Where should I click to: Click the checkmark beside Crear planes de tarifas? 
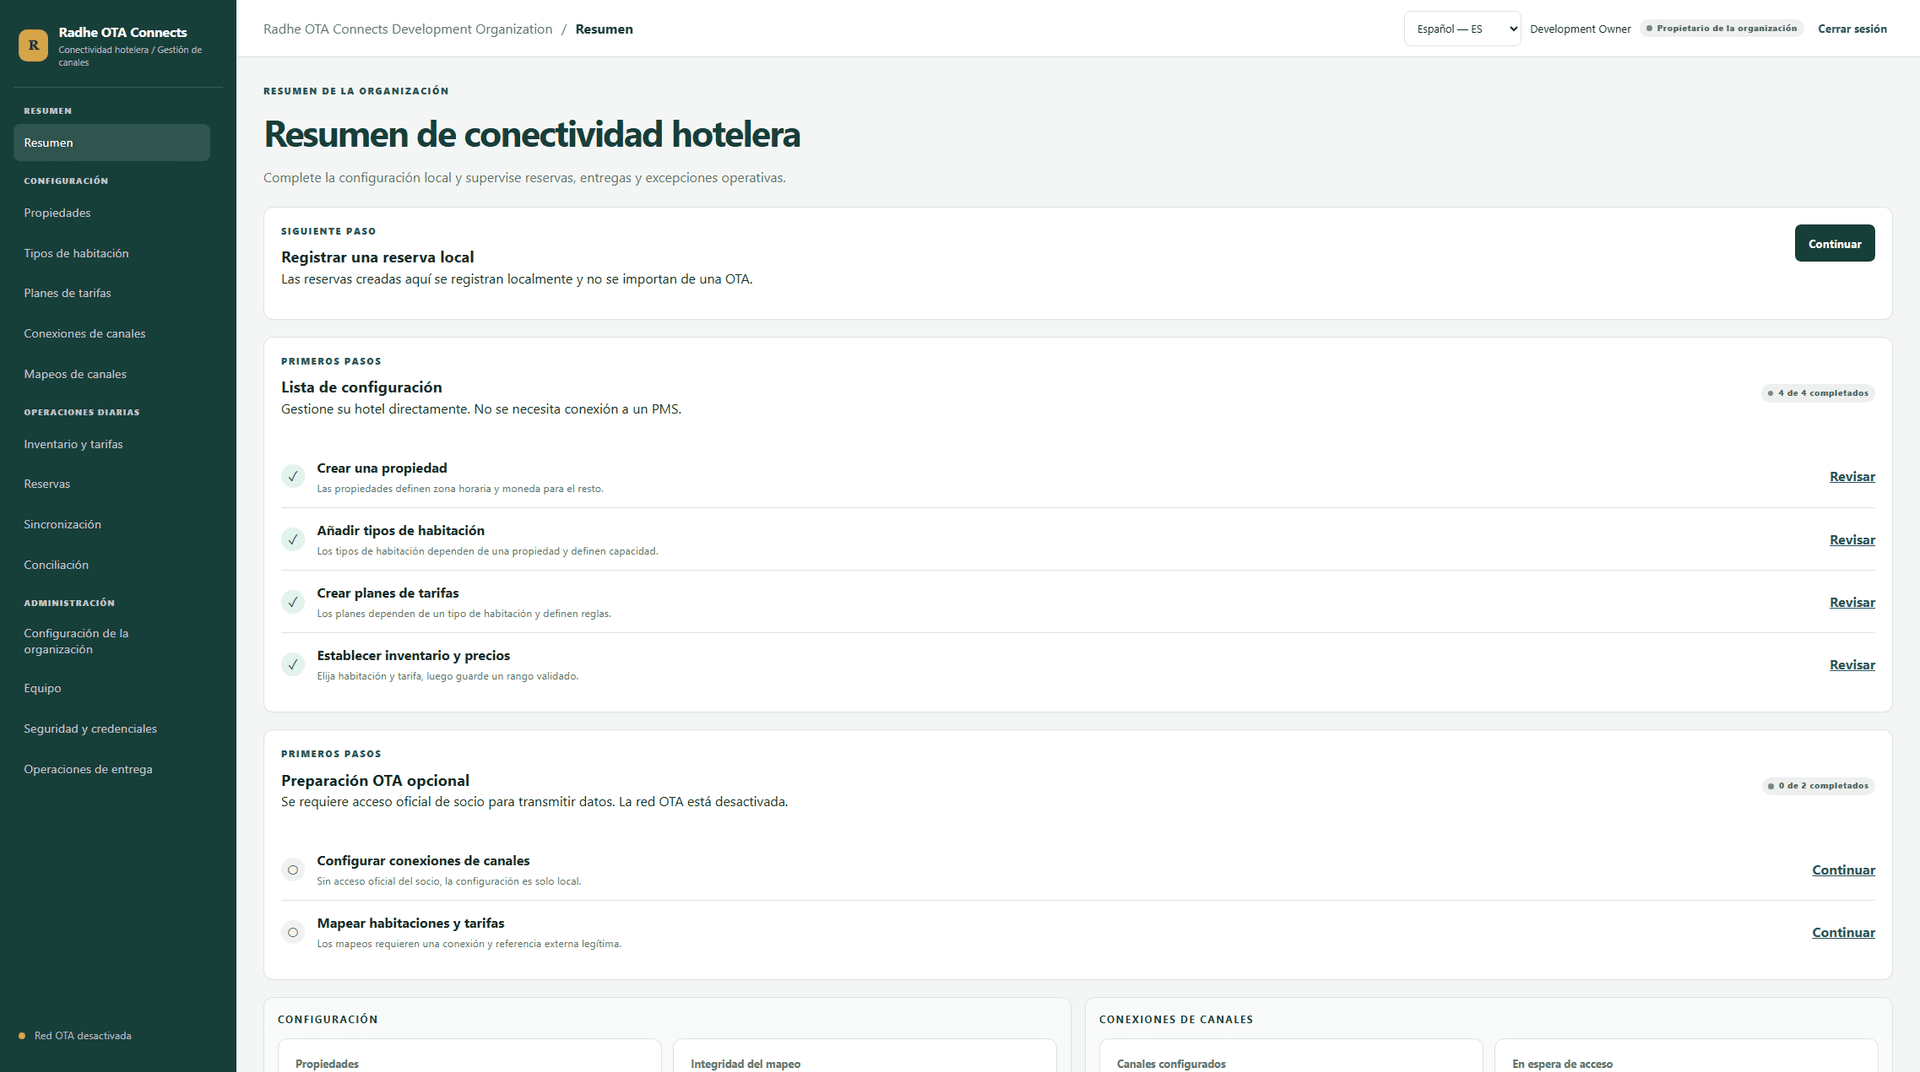293,602
